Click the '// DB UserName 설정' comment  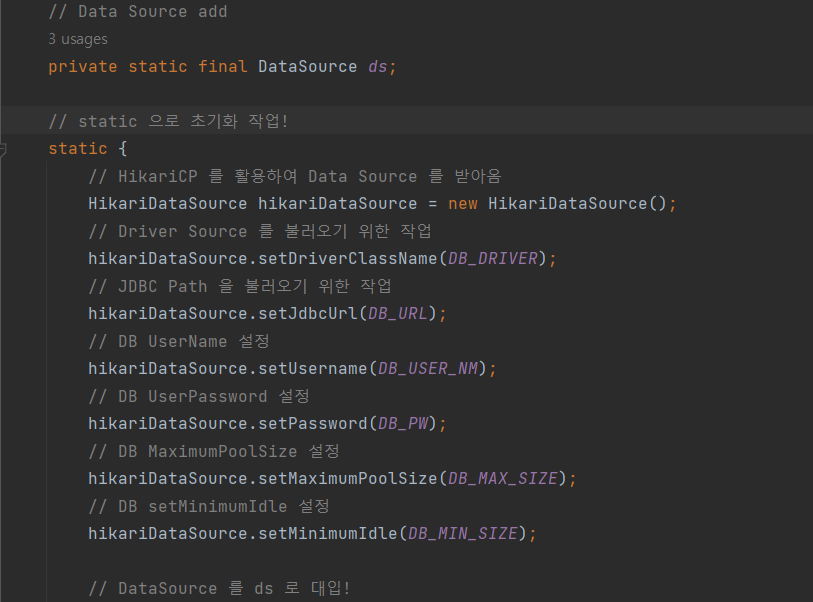[179, 341]
